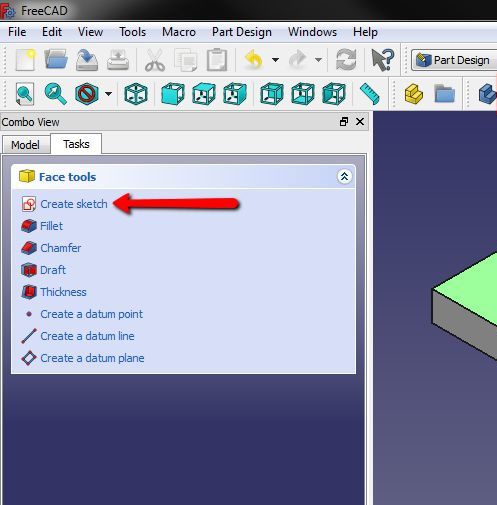Click the Undo arrow icon
The image size is (497, 505).
click(x=254, y=60)
